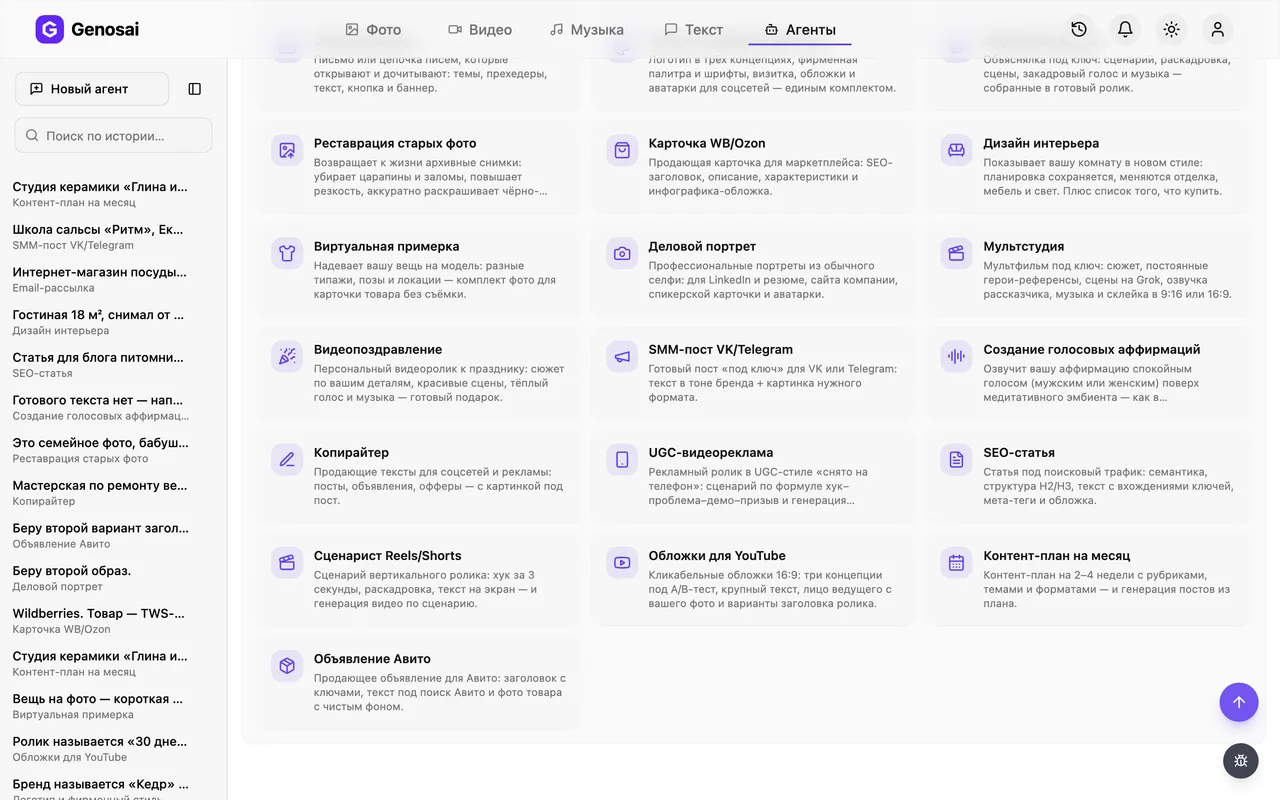Viewport: 1280px width, 800px height.
Task: Click the Дизайн интерьера sofa icon
Action: (957, 150)
